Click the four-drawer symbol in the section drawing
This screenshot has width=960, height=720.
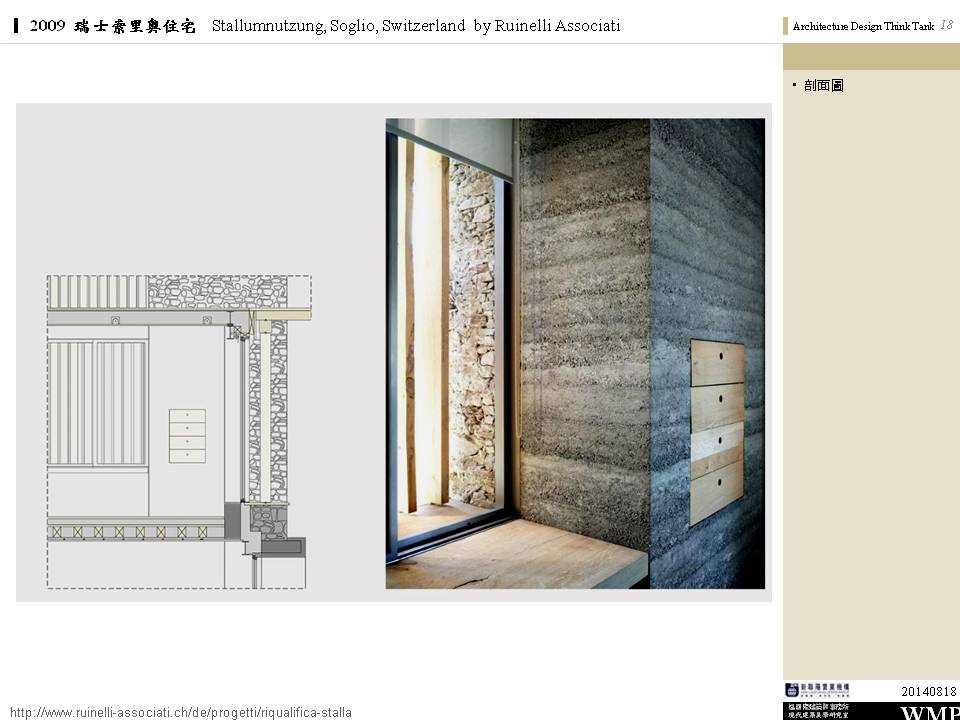pyautogui.click(x=187, y=436)
